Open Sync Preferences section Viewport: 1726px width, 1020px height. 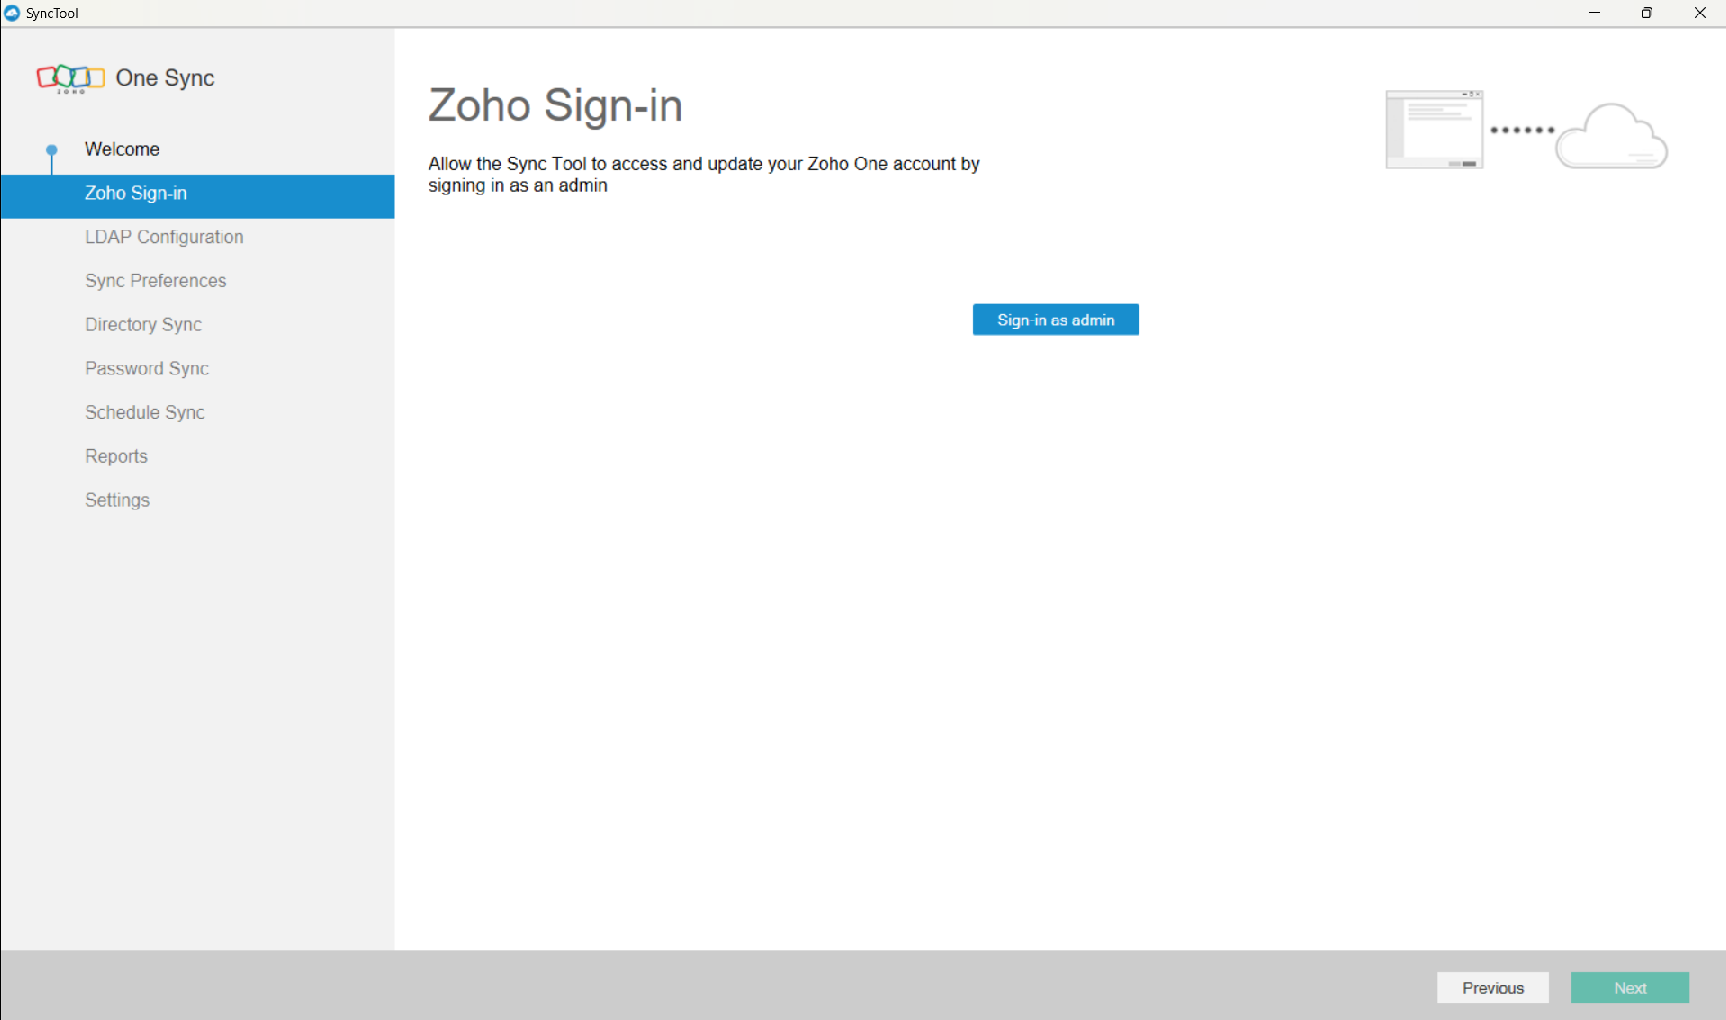click(x=156, y=281)
